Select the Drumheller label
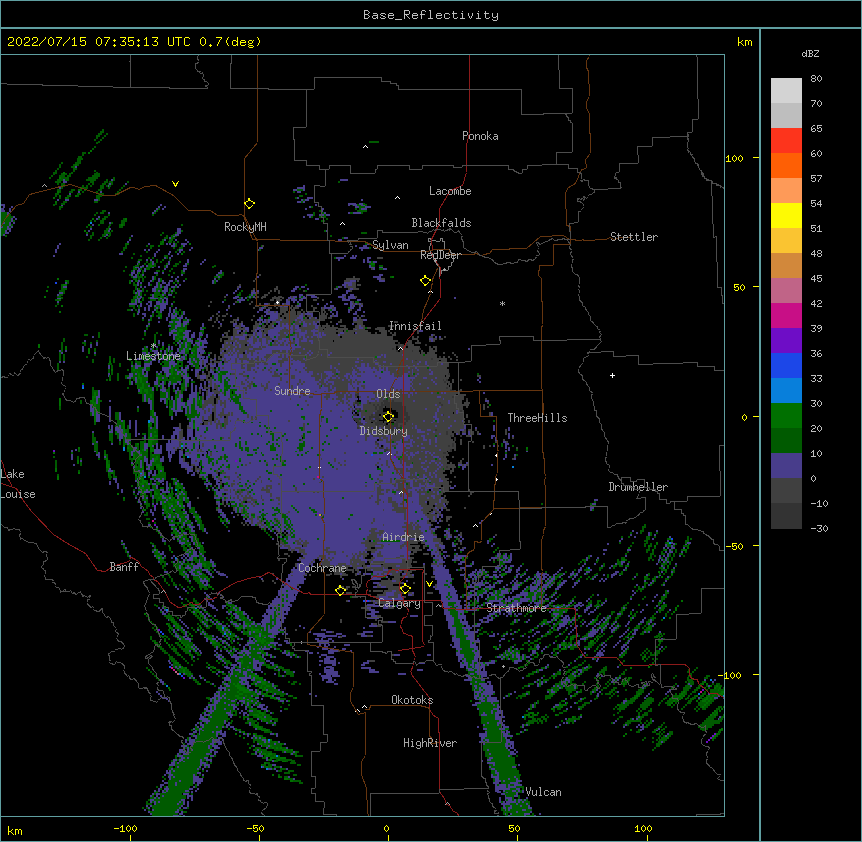The width and height of the screenshot is (862, 842). (x=638, y=487)
